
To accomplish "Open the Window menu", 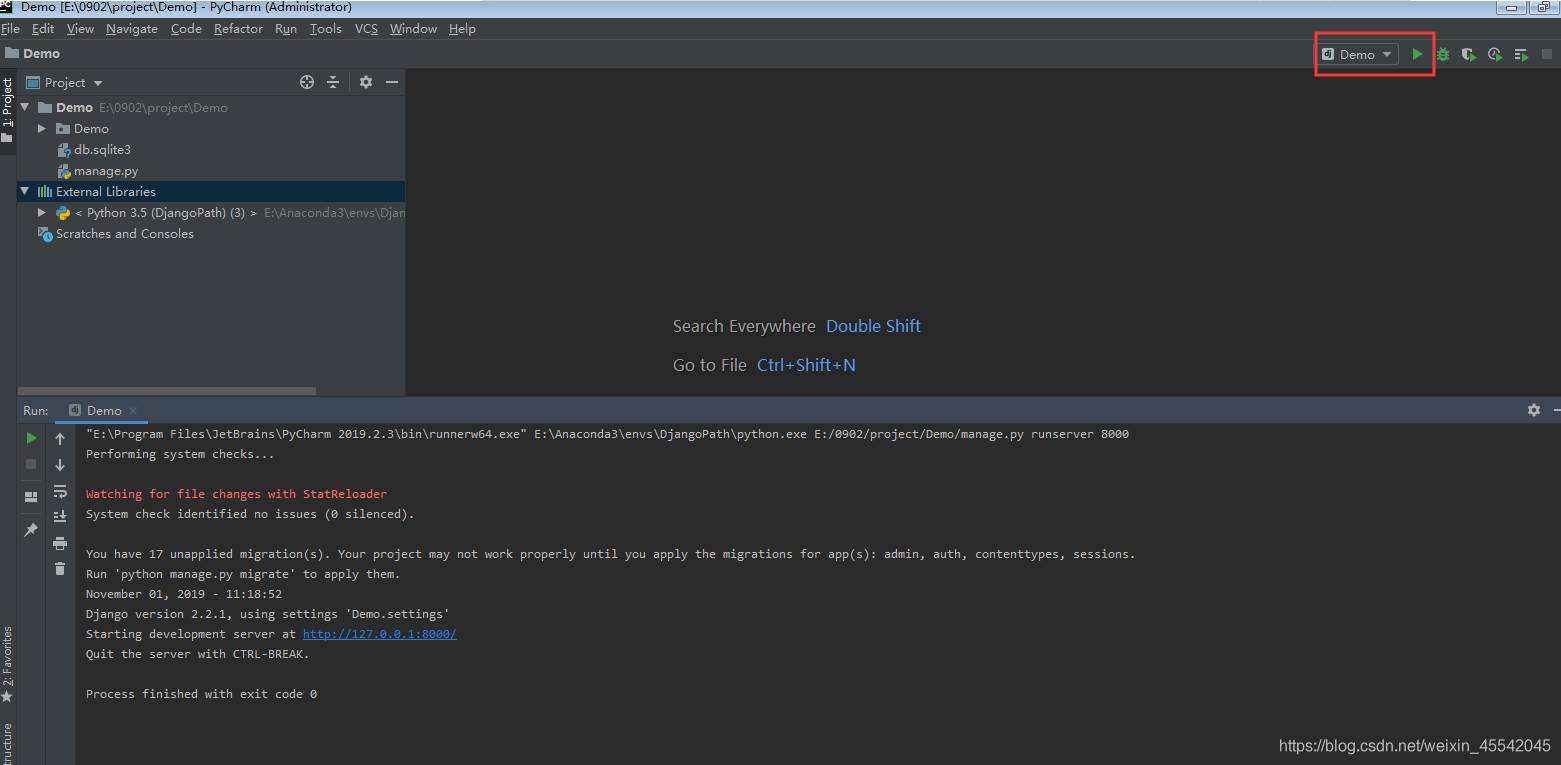I will pos(413,29).
